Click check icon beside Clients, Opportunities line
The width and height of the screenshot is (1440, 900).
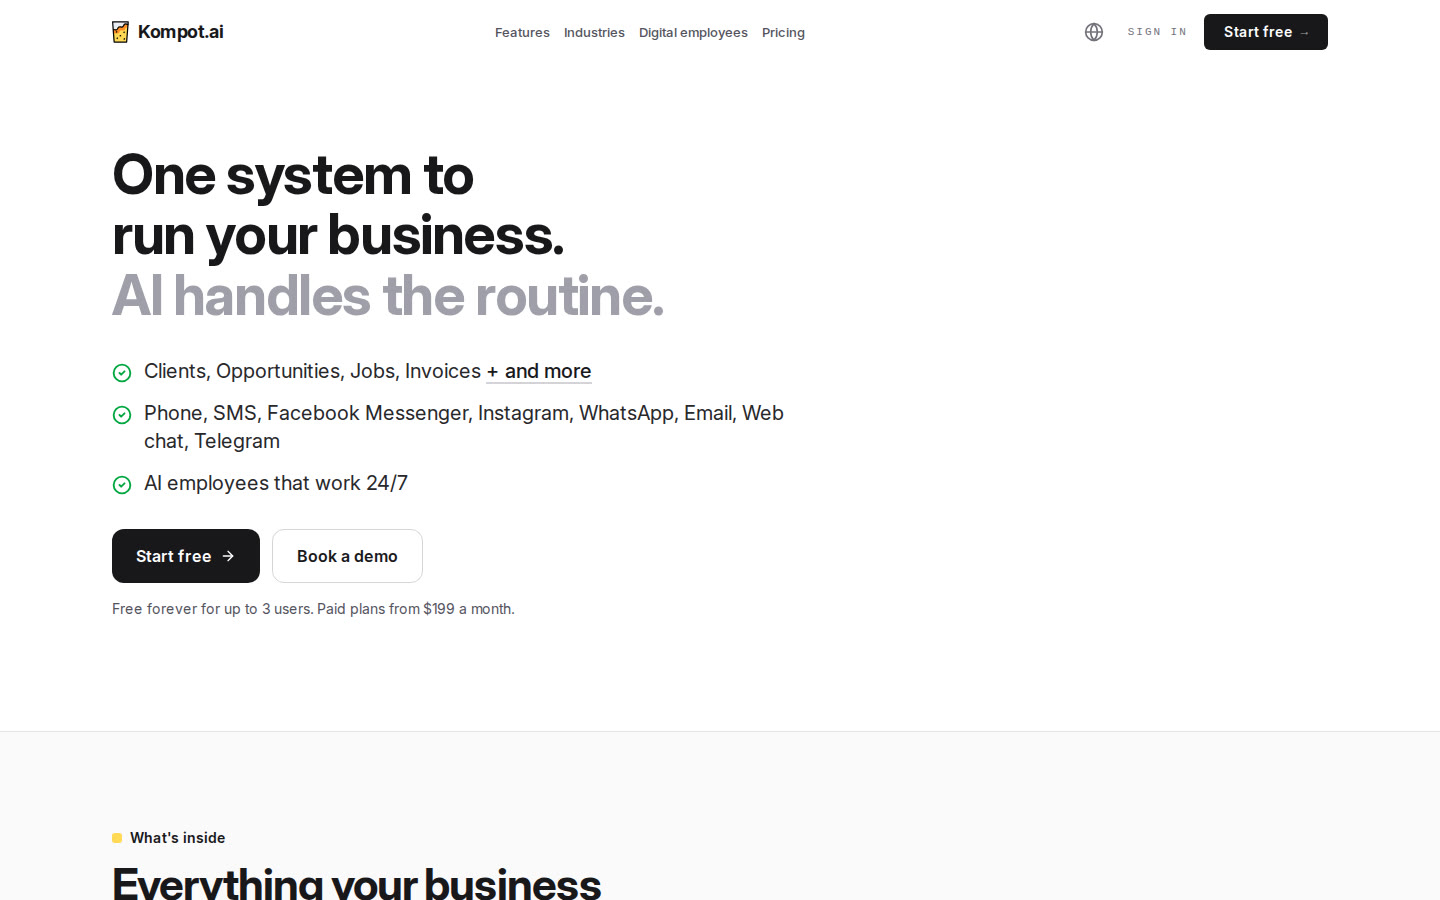(122, 373)
